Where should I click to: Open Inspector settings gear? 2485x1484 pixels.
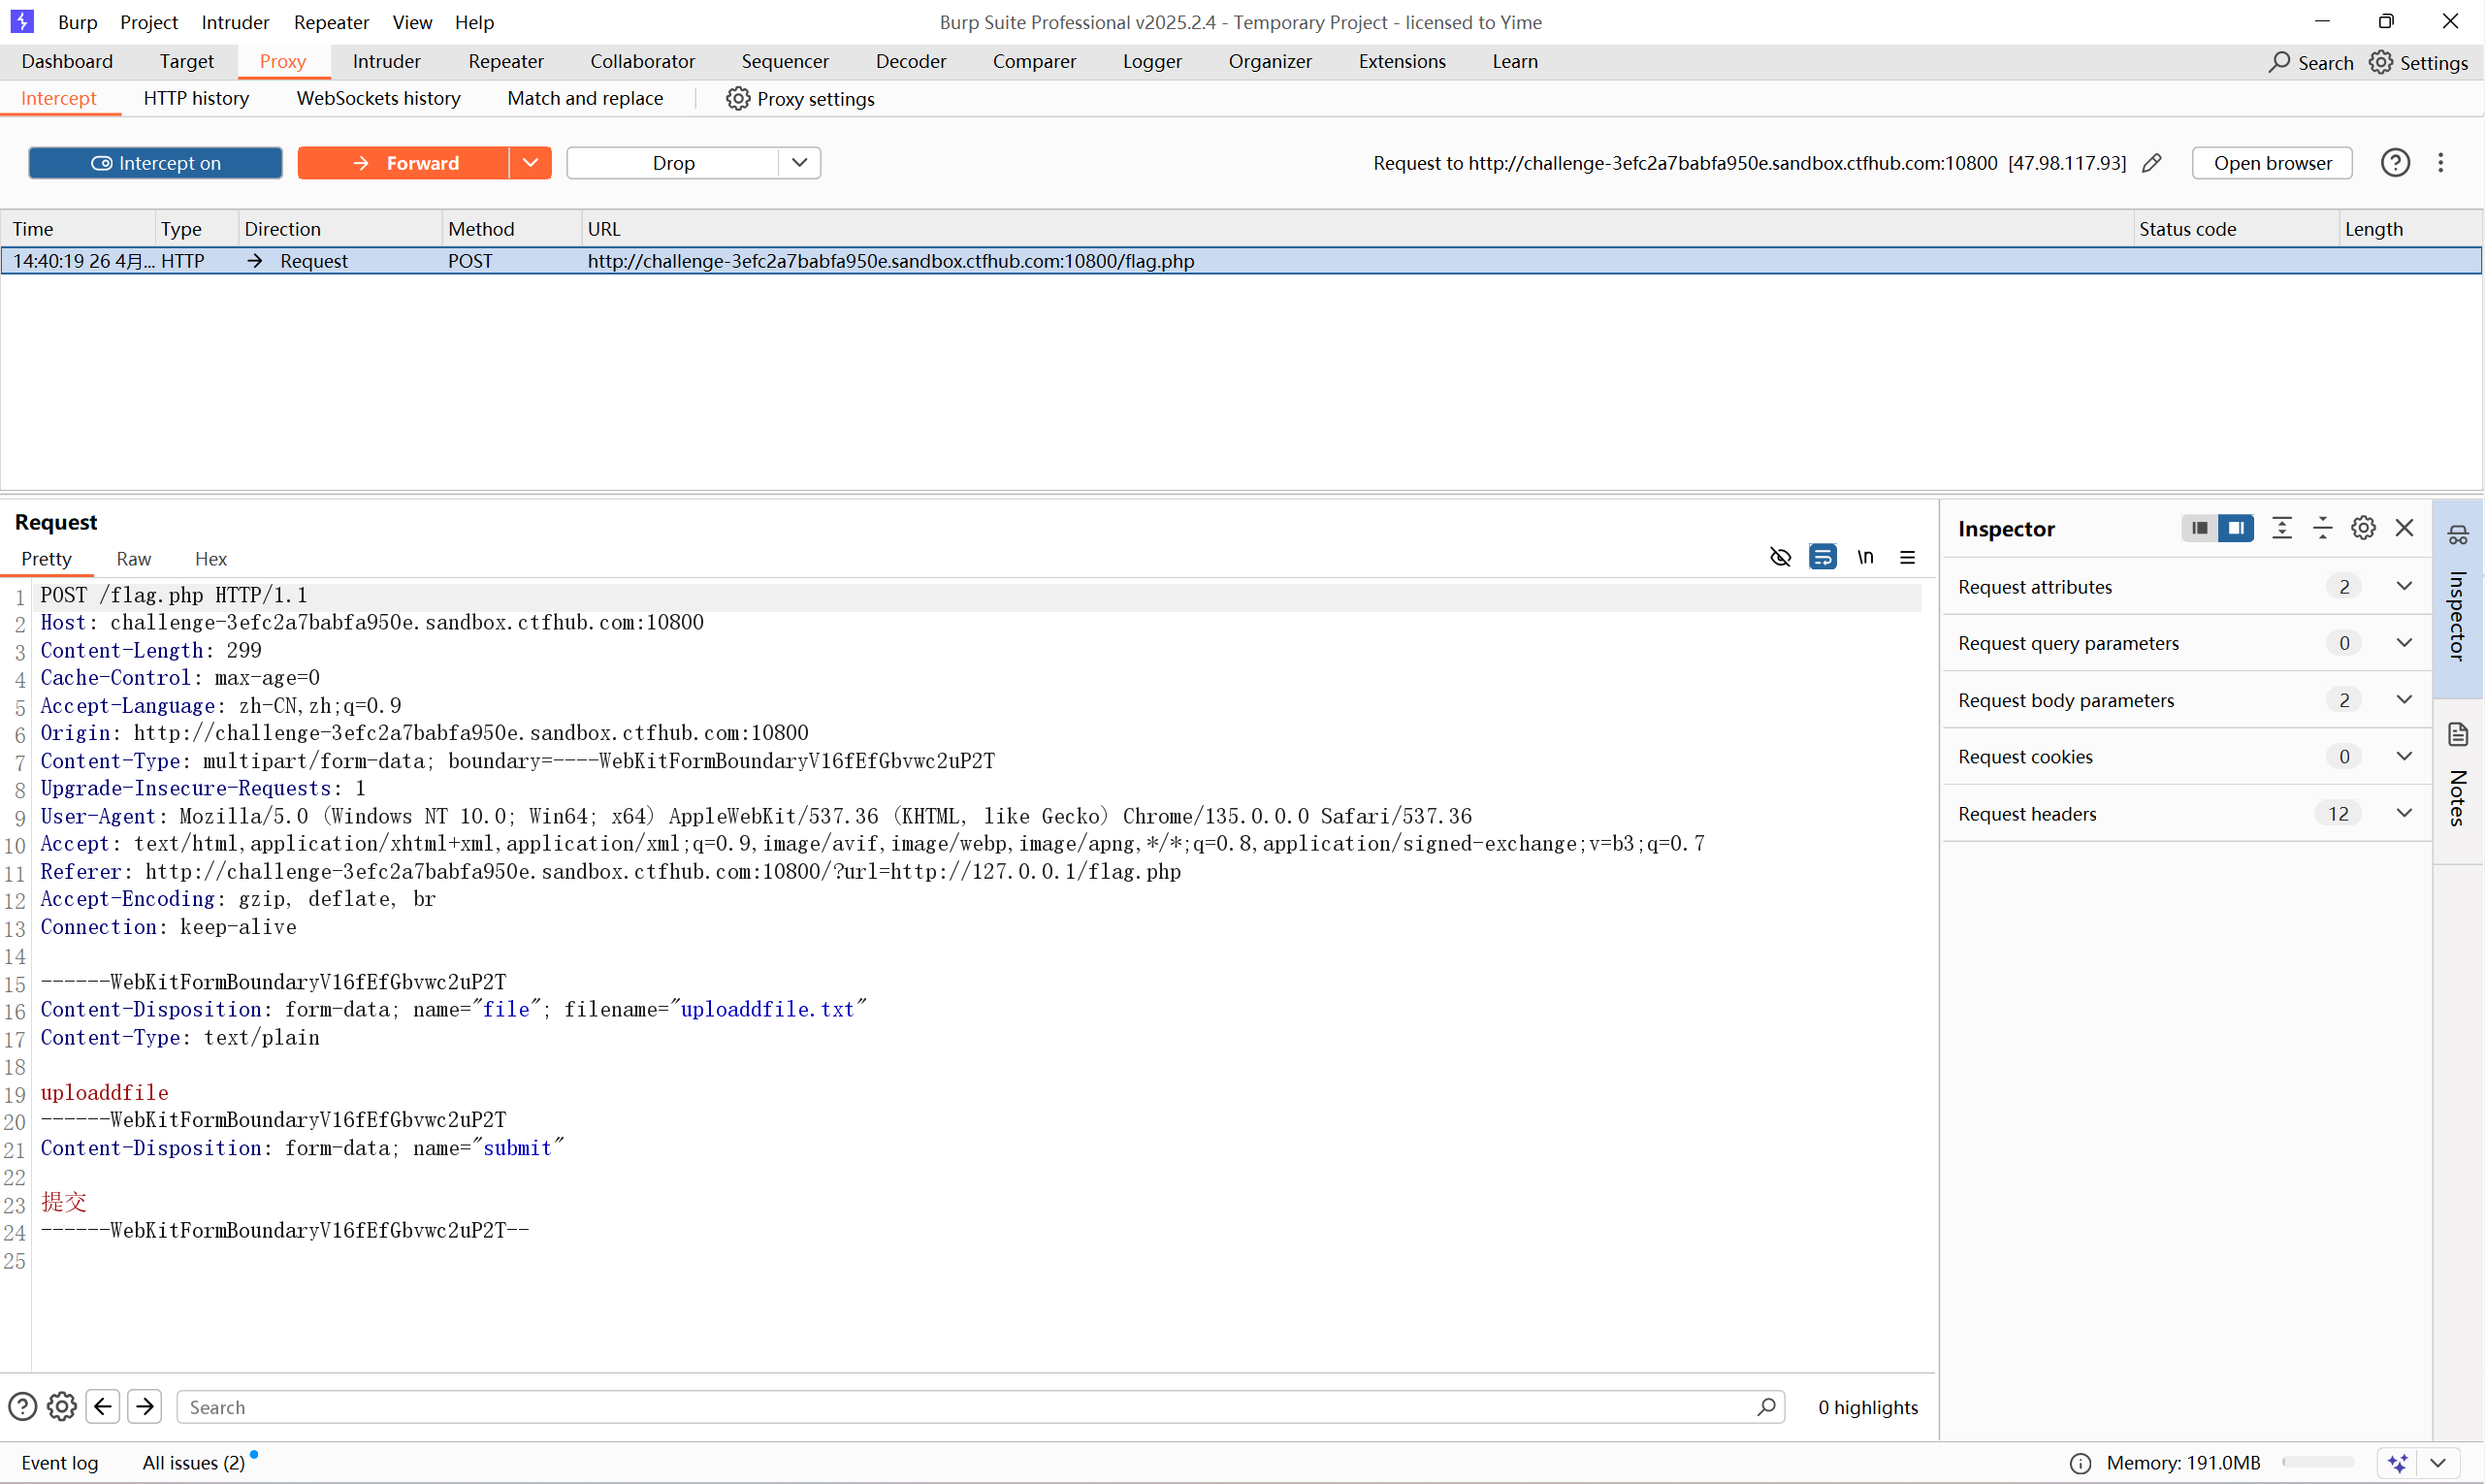(2363, 528)
